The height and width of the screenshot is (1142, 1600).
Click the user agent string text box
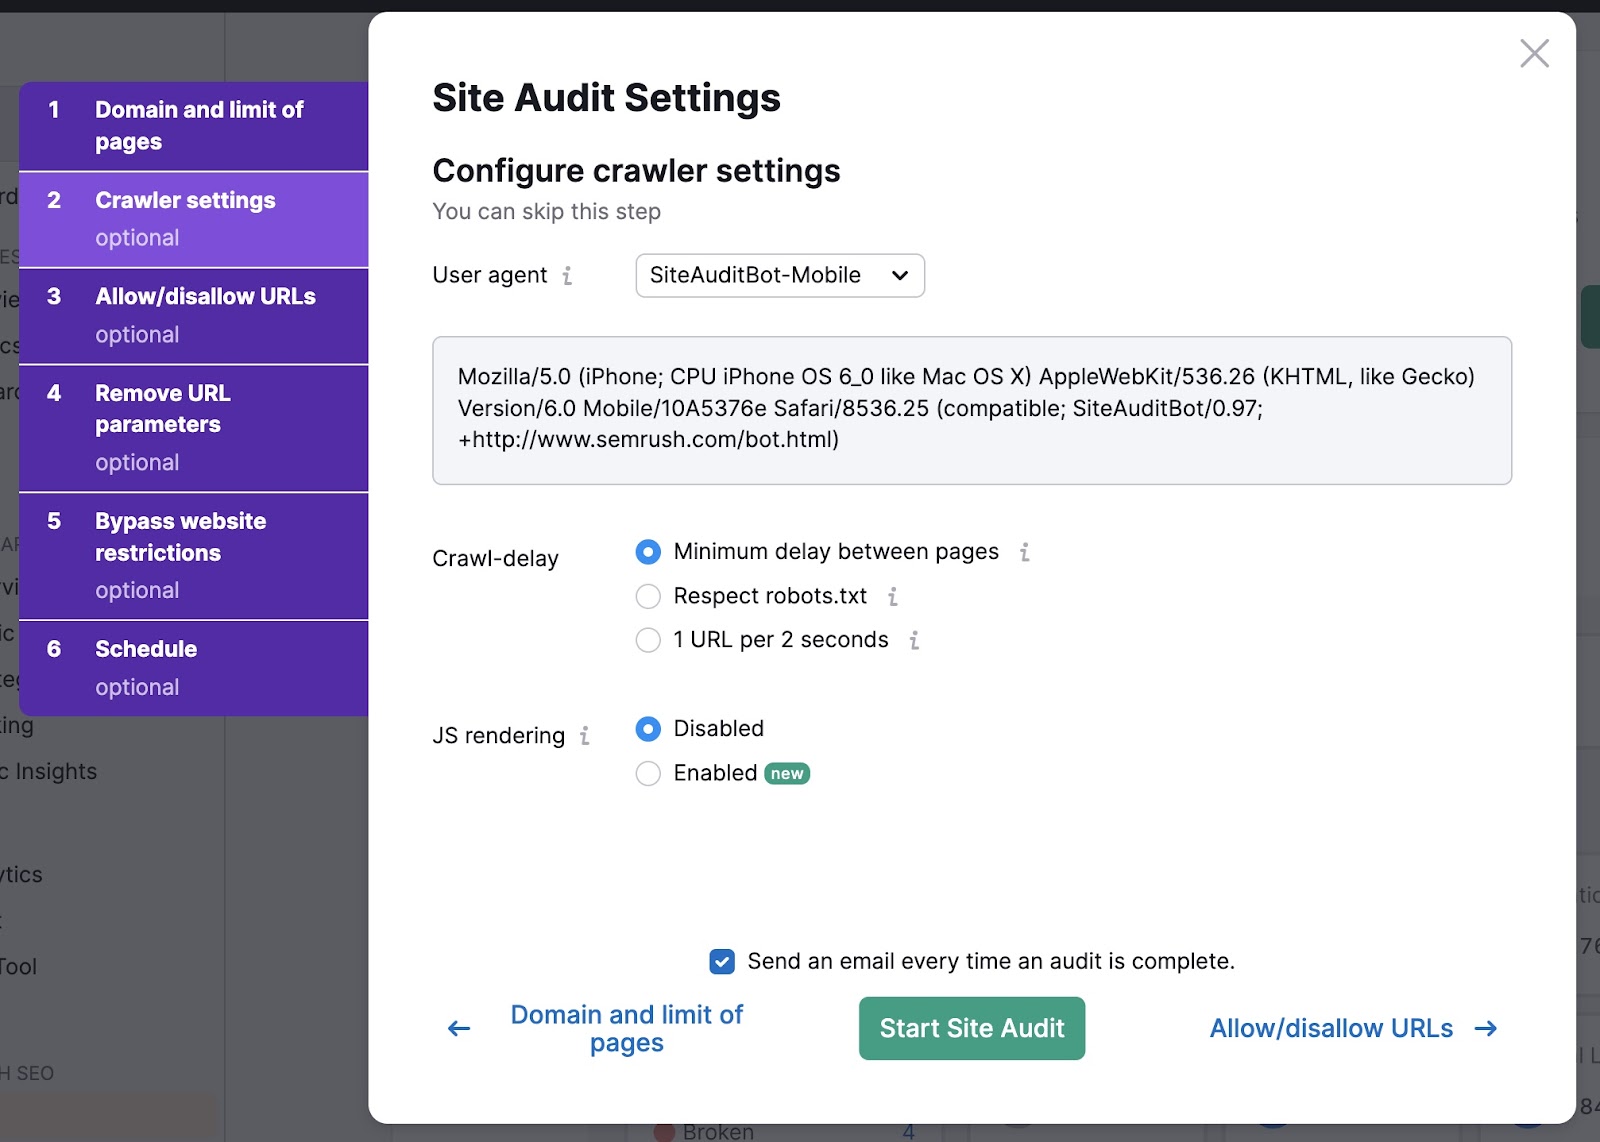click(971, 408)
